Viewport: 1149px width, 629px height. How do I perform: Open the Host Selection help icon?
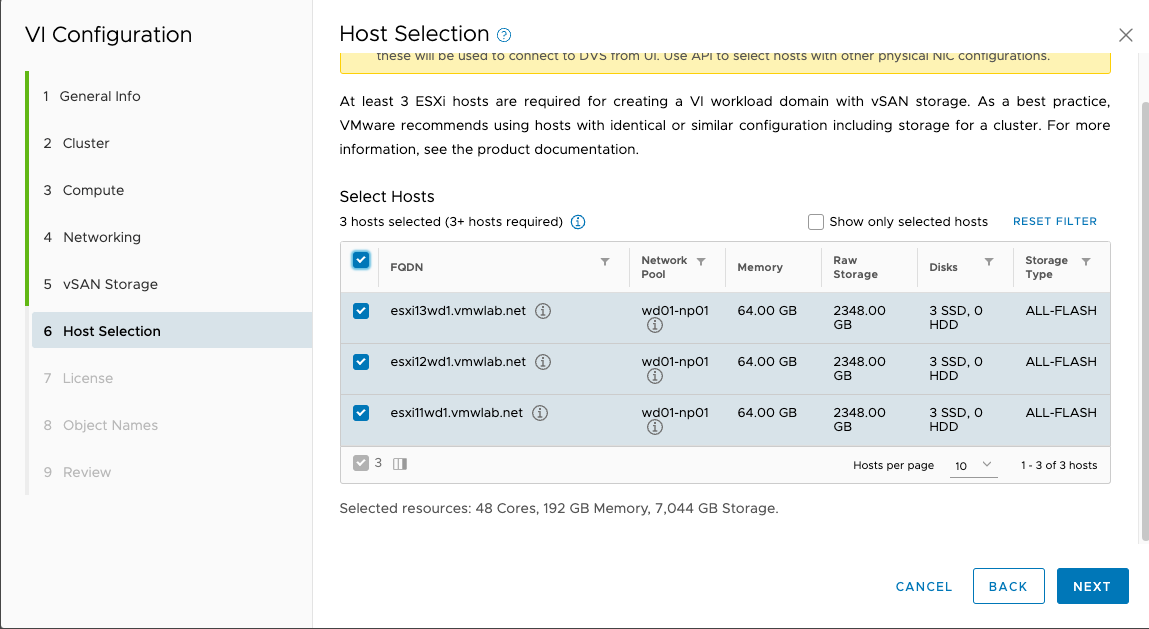(504, 34)
